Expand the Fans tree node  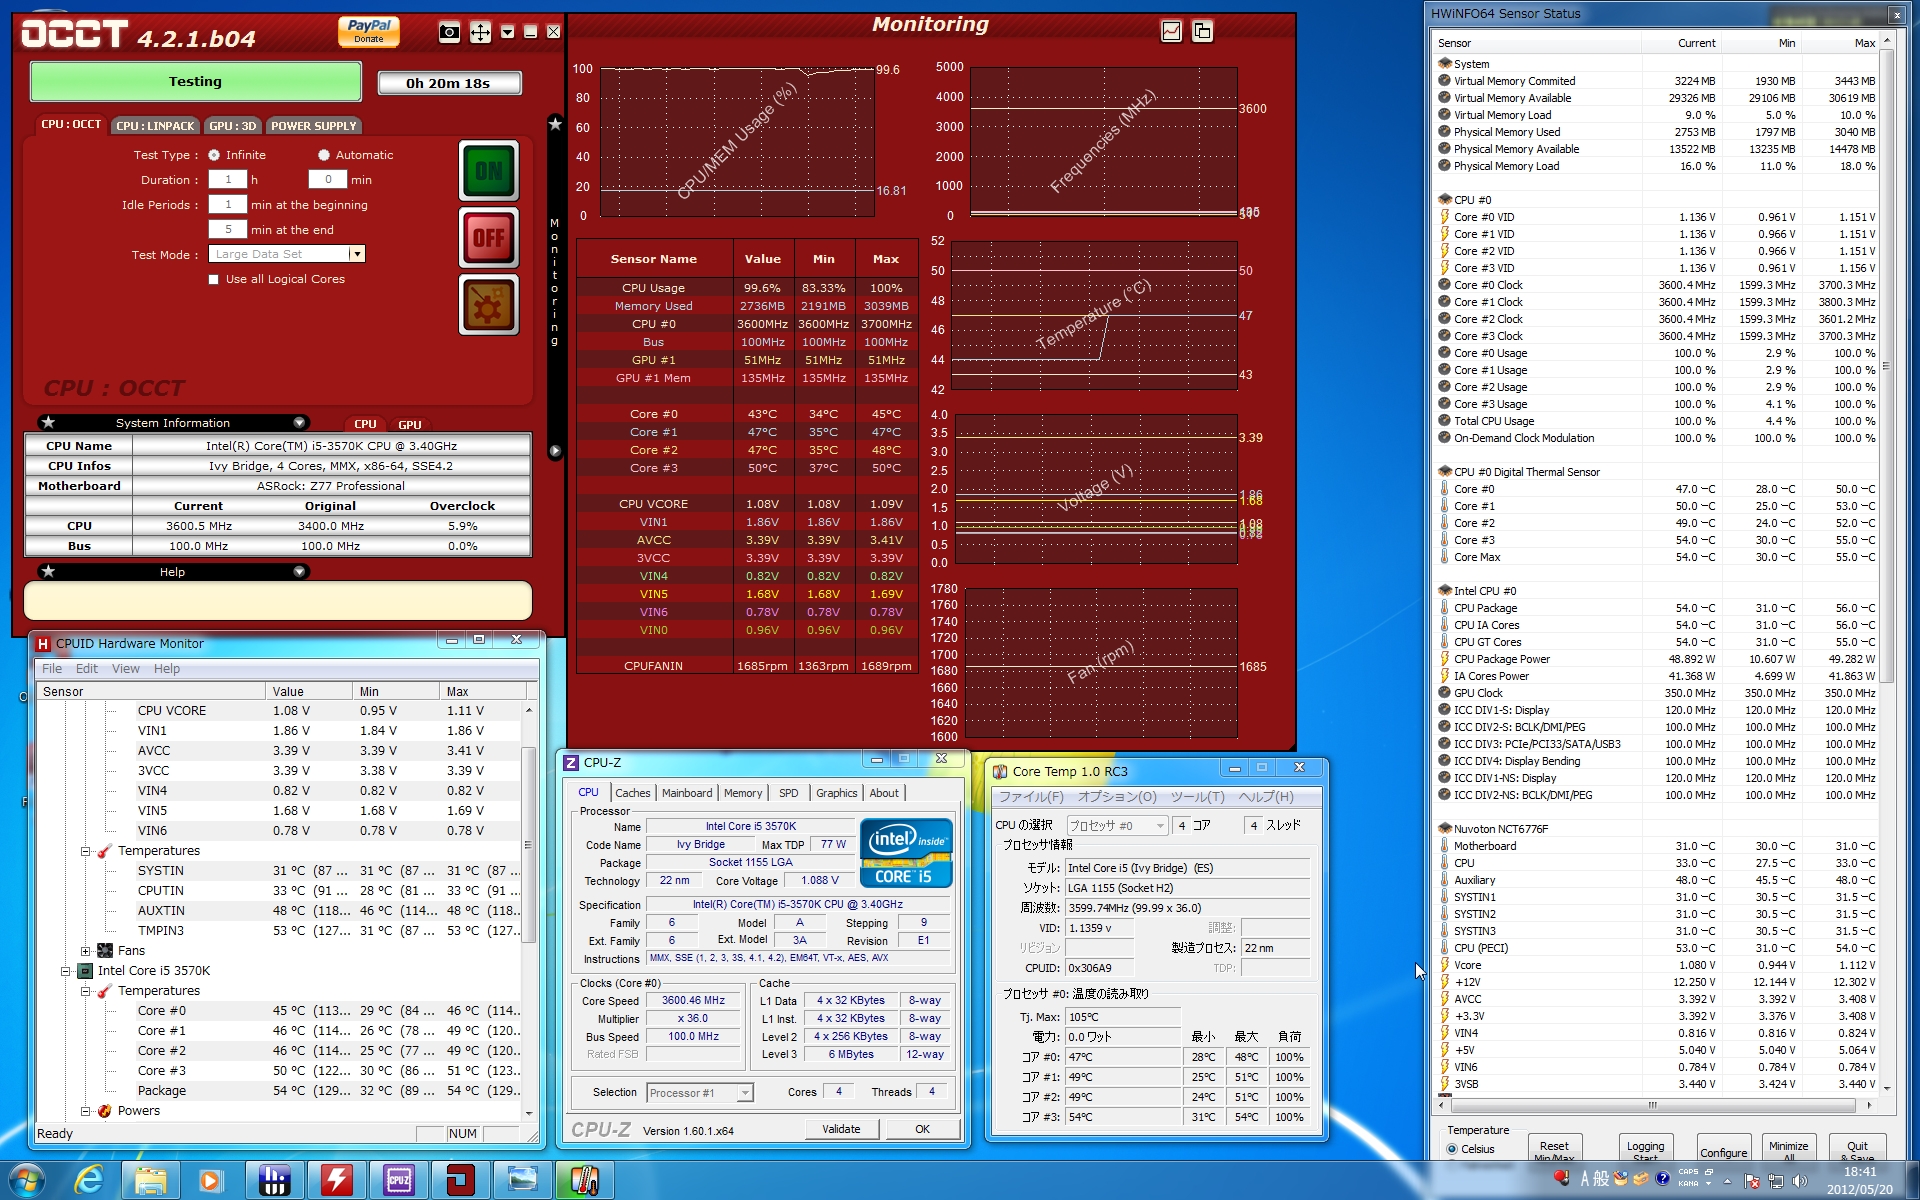point(86,951)
